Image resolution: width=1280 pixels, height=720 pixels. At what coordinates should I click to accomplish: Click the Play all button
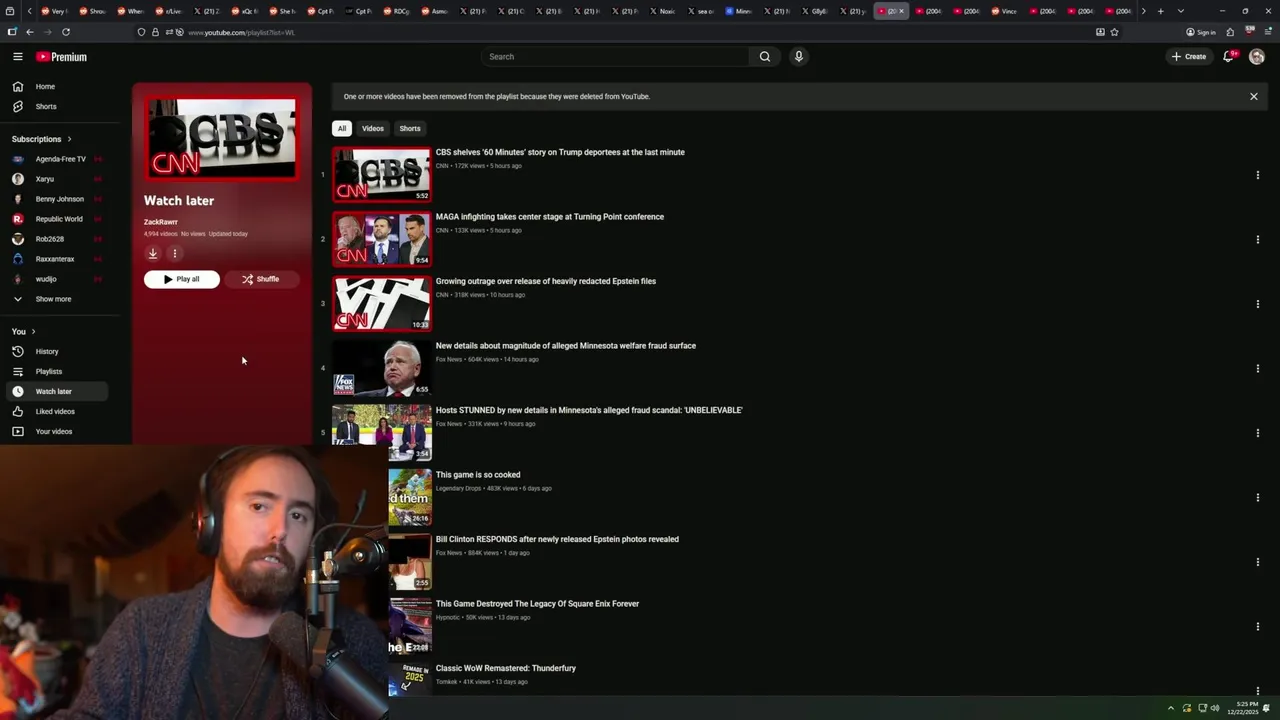pyautogui.click(x=182, y=279)
